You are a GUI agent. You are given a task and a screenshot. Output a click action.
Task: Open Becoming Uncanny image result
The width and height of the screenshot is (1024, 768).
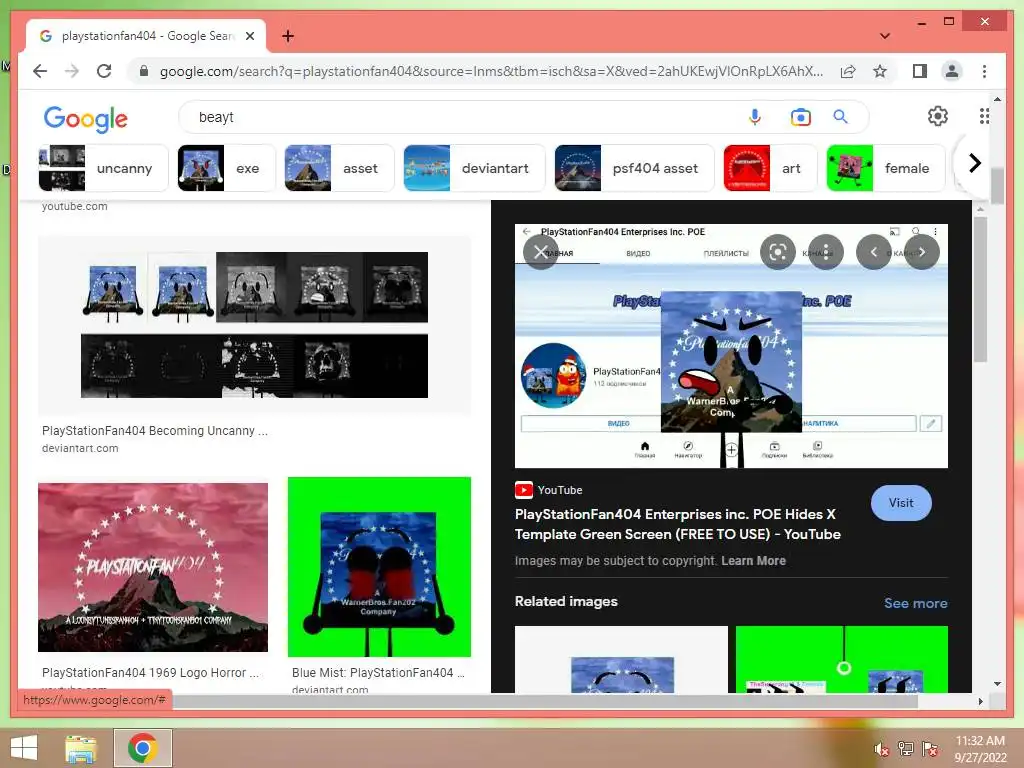tap(254, 325)
